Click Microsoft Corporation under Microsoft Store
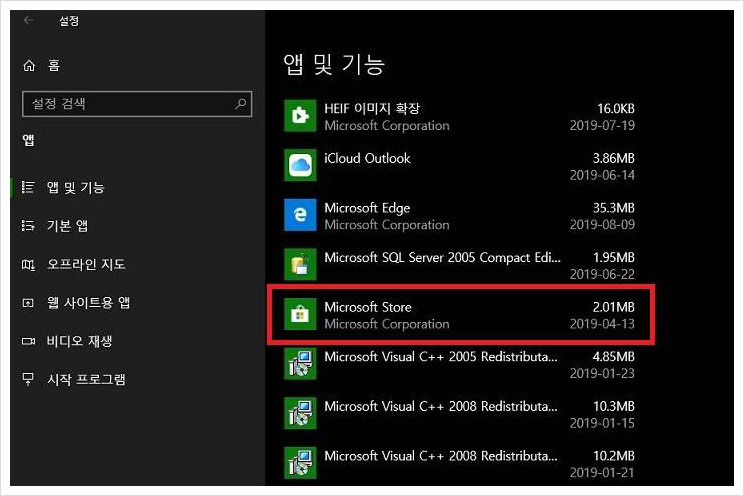The image size is (744, 496). 387,324
